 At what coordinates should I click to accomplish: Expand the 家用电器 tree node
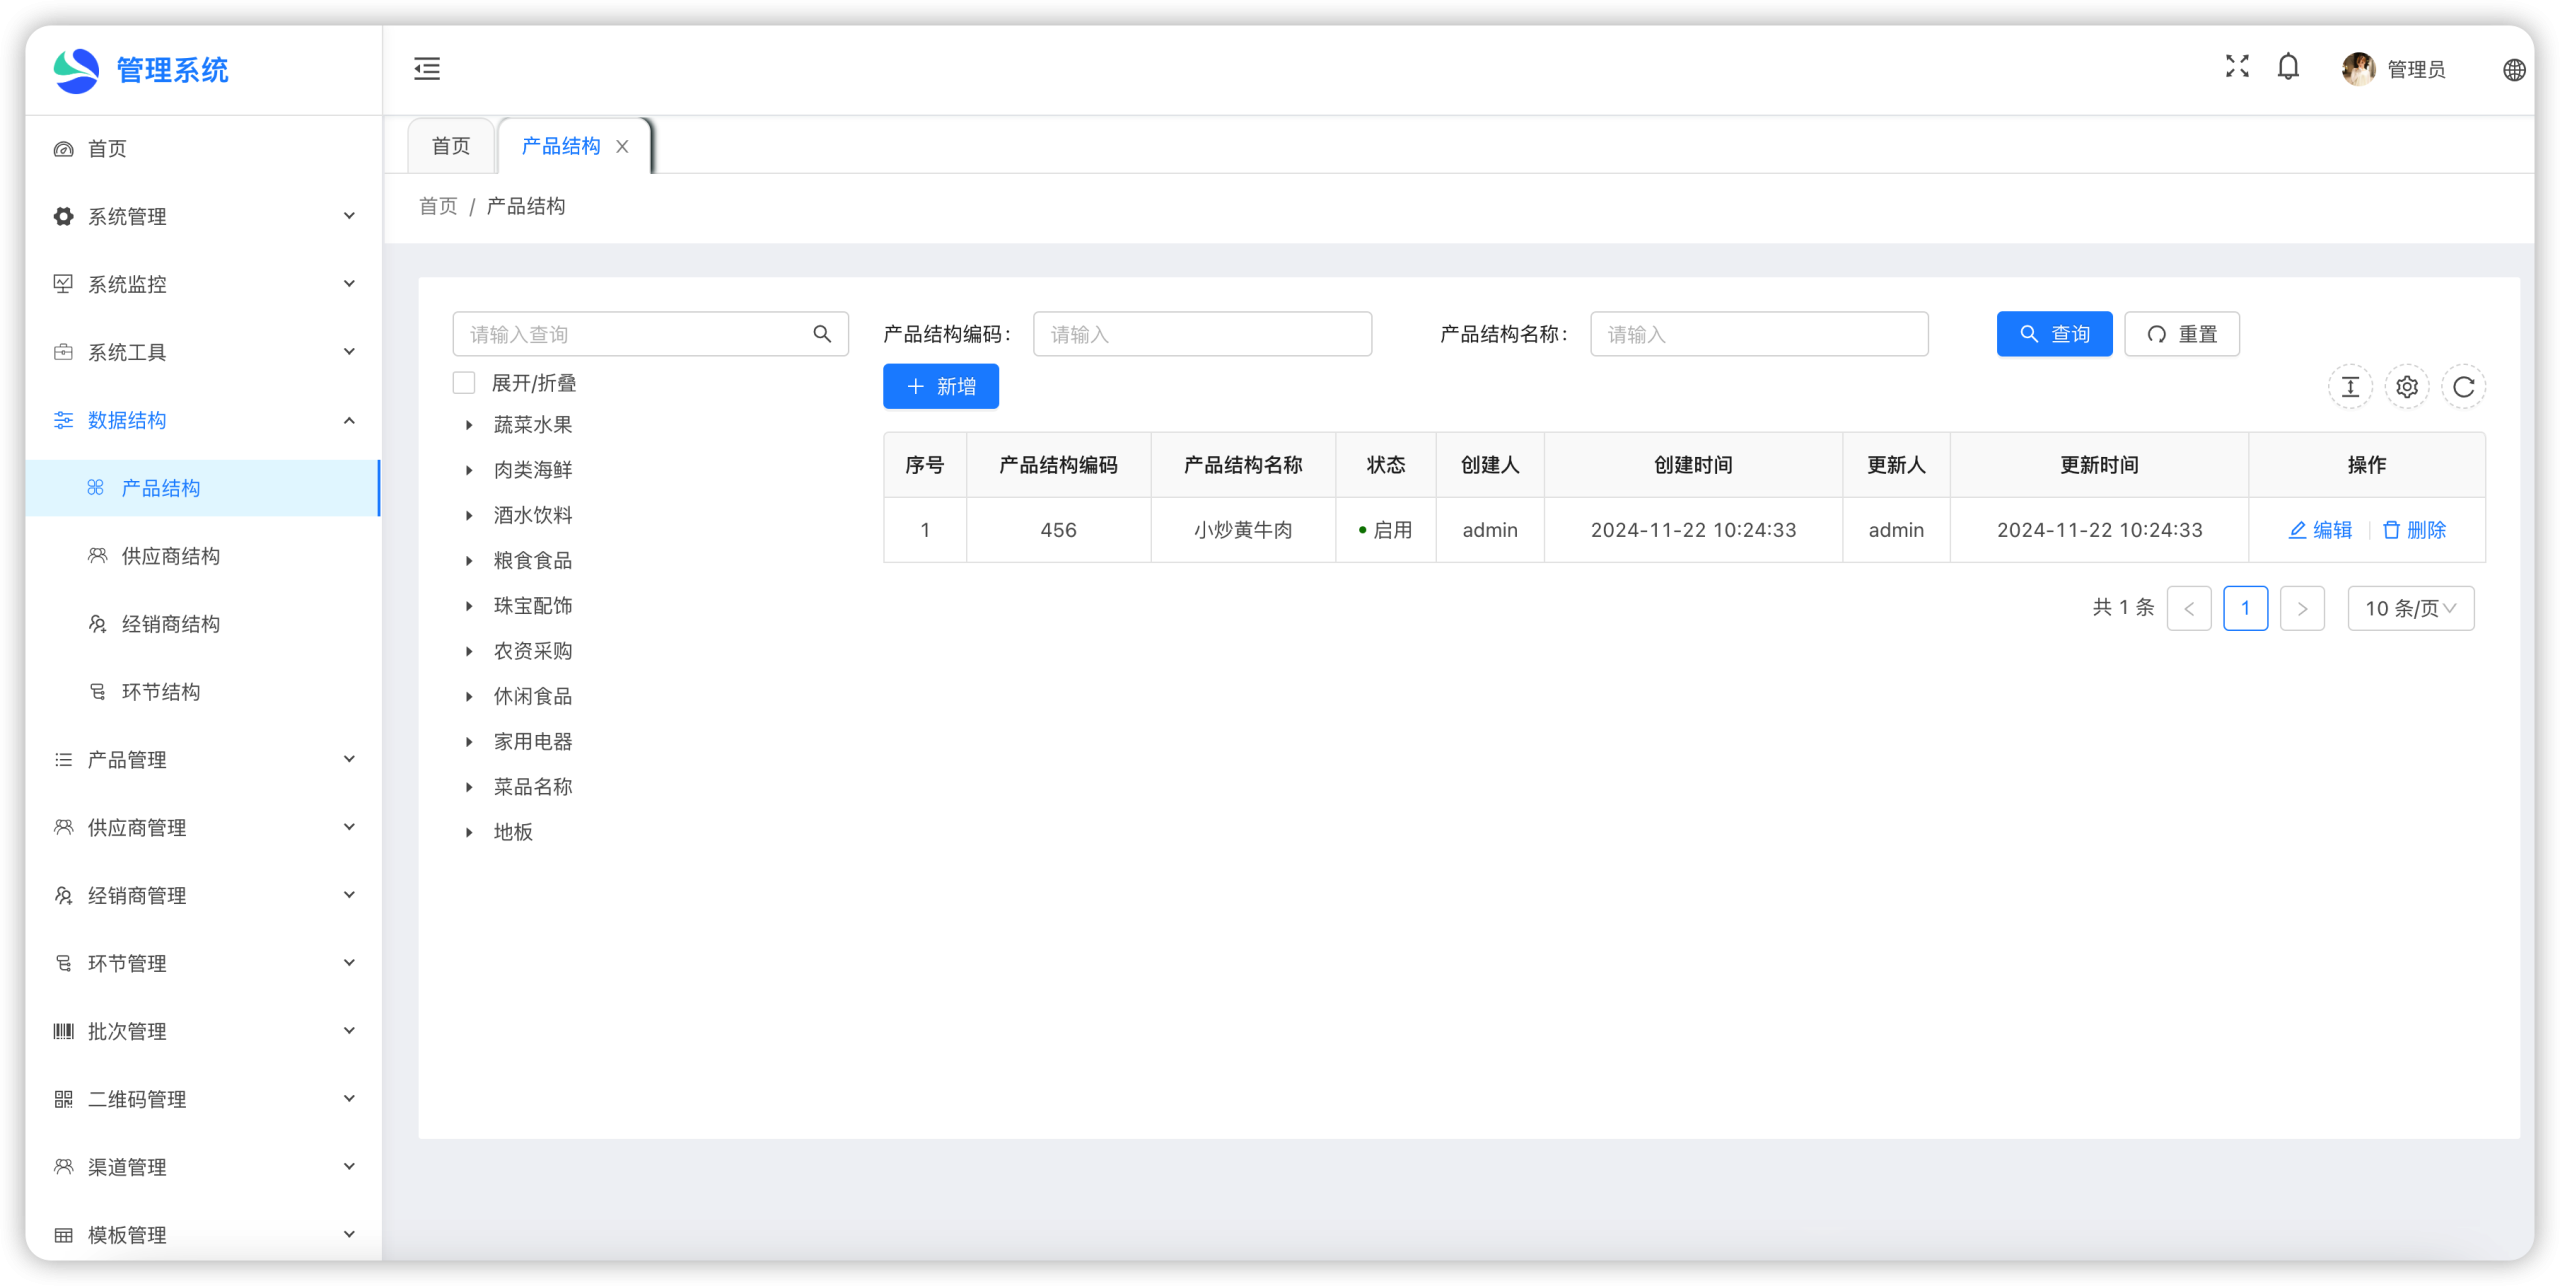tap(469, 742)
